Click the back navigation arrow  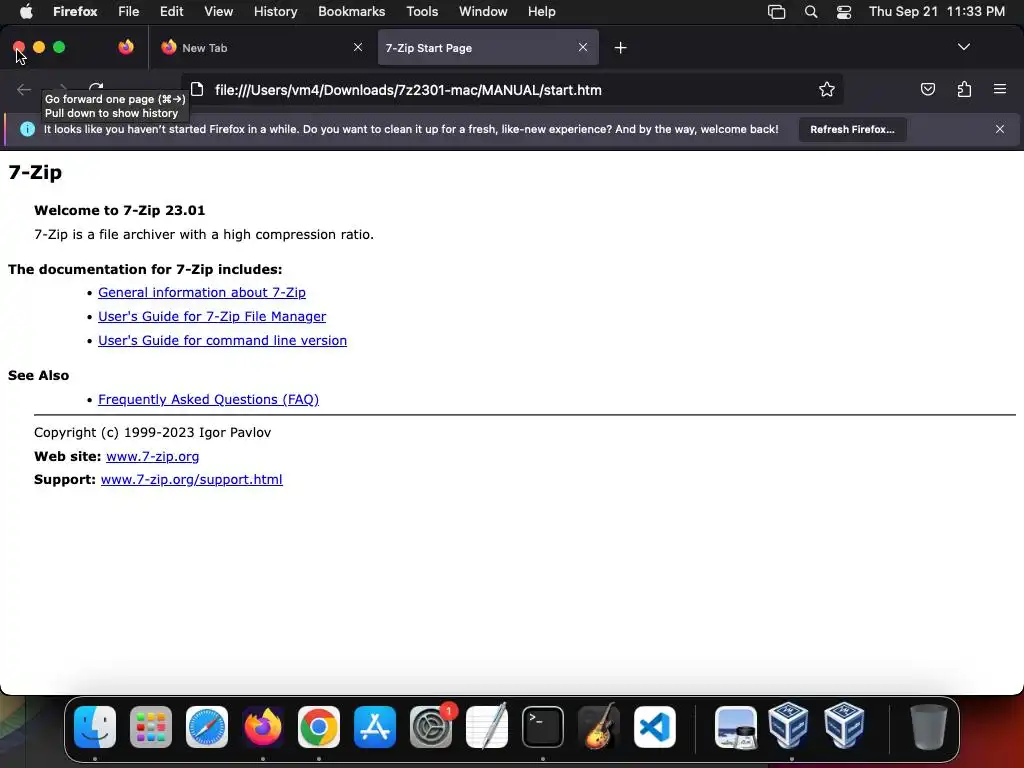click(x=24, y=89)
